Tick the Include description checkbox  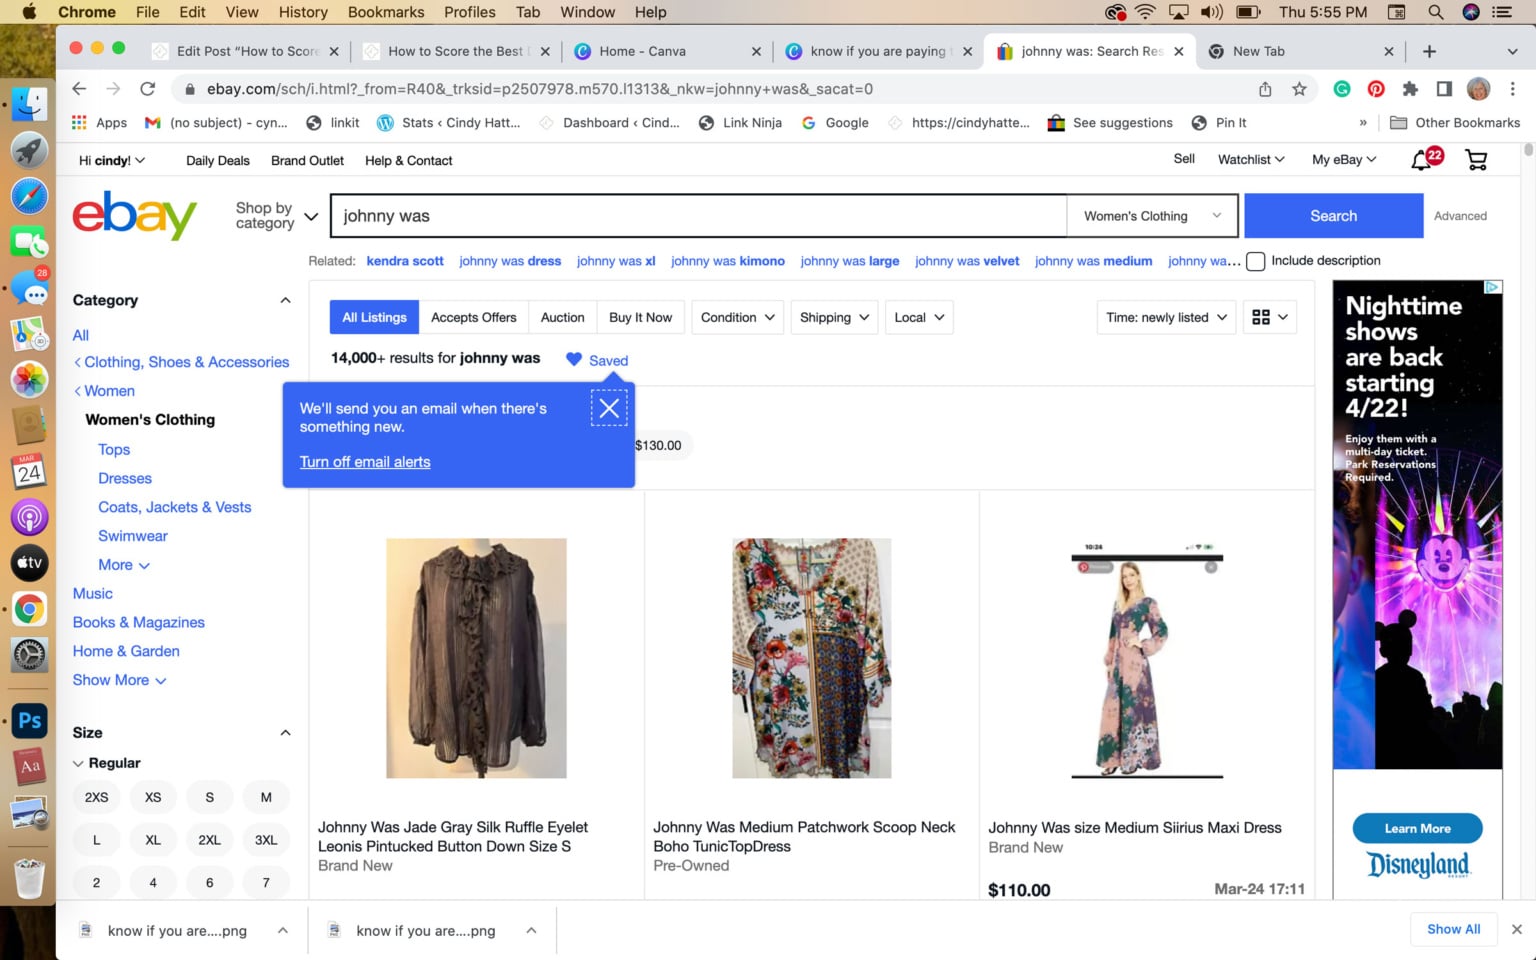click(x=1256, y=261)
